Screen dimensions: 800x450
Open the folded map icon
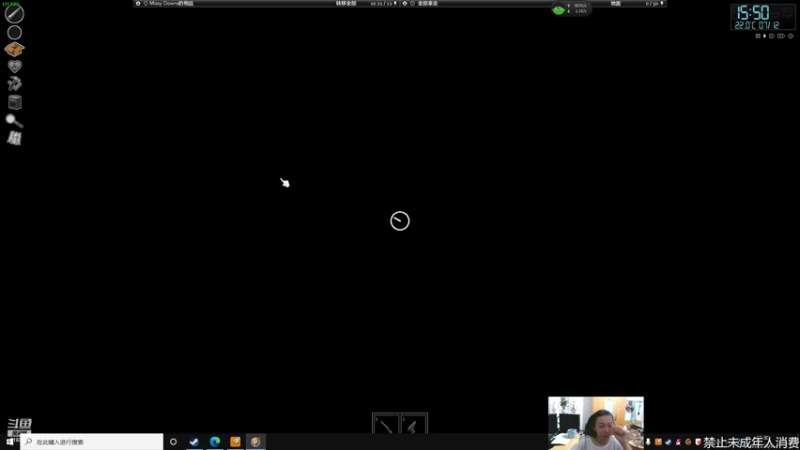tap(14, 138)
